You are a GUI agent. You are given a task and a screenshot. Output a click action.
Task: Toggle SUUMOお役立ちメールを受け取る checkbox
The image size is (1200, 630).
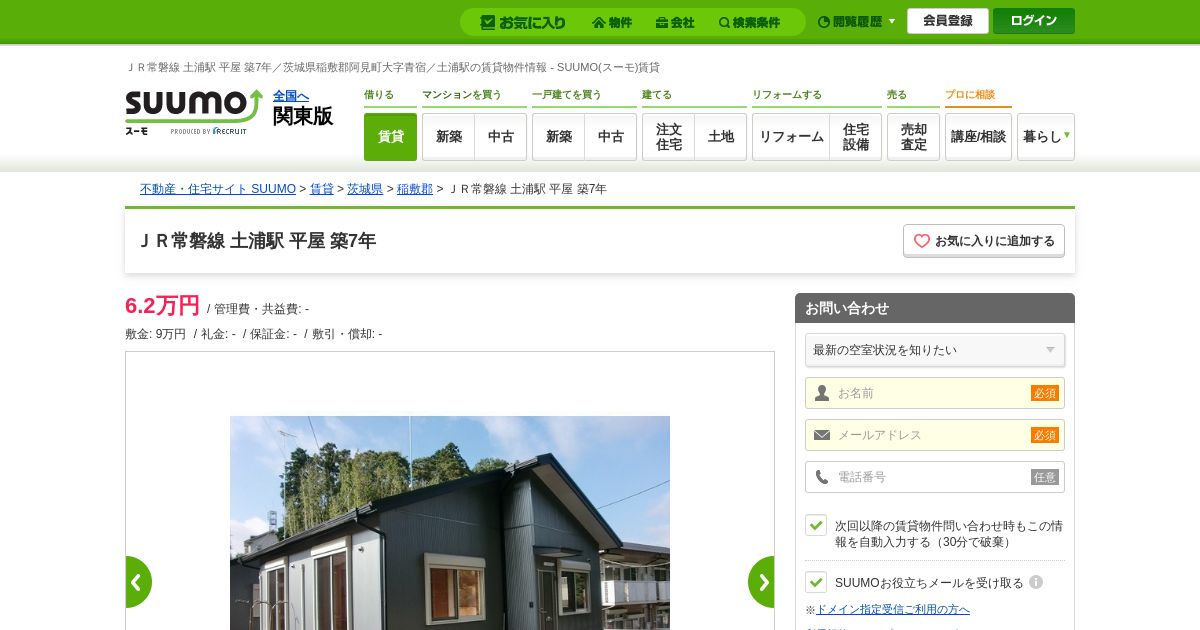(x=816, y=582)
